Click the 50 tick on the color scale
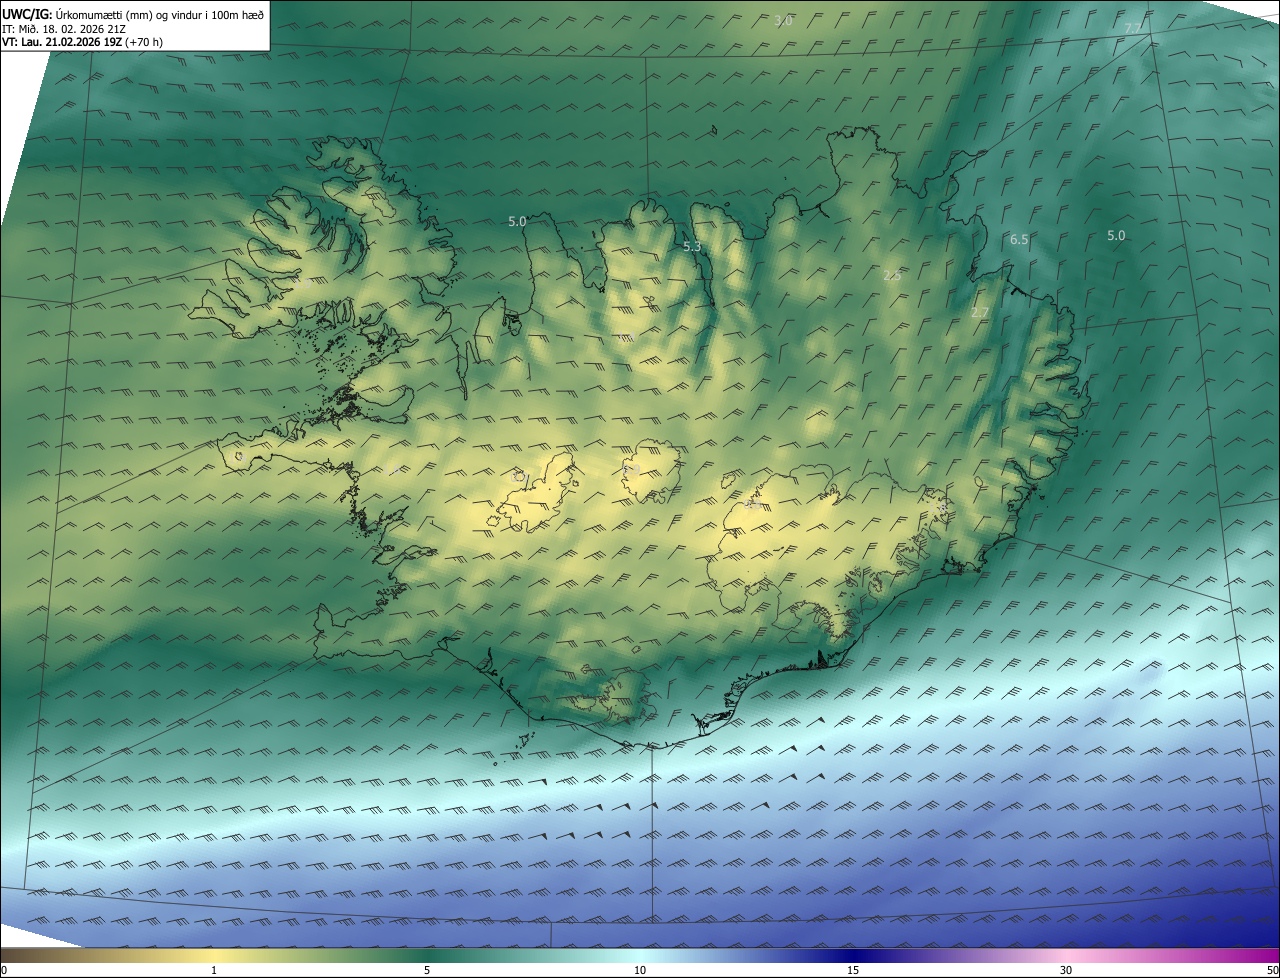 [x=1272, y=970]
